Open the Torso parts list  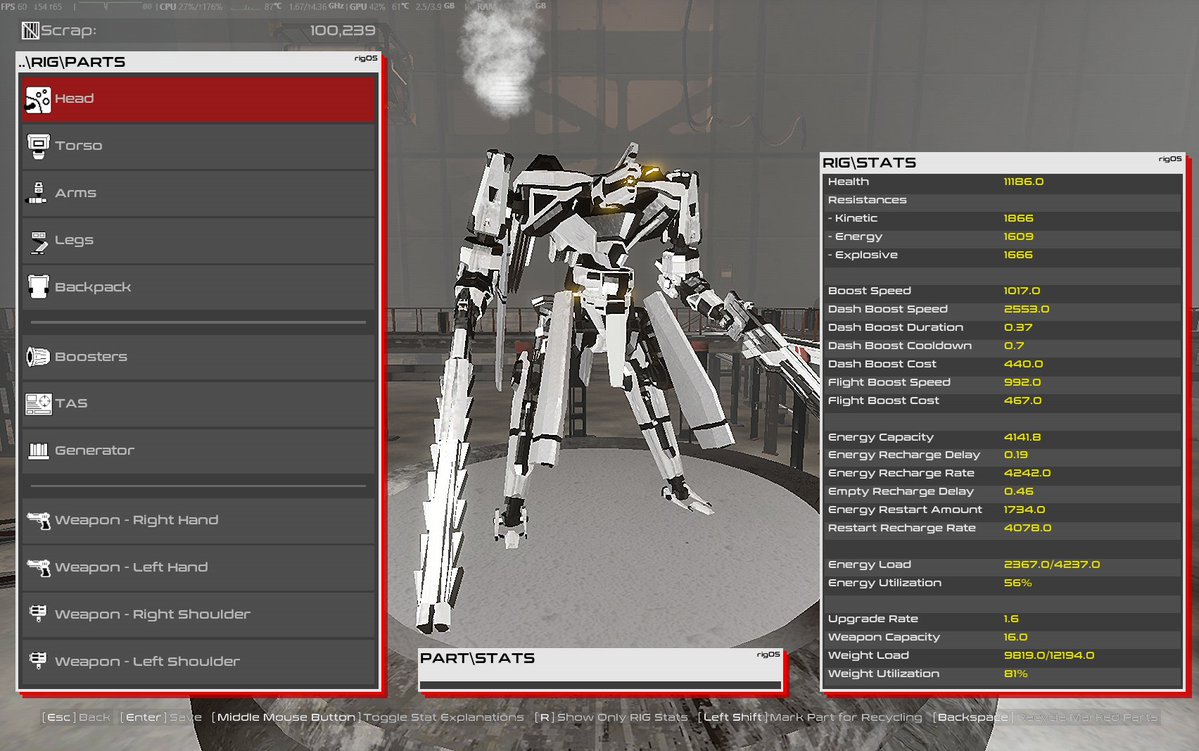[199, 146]
